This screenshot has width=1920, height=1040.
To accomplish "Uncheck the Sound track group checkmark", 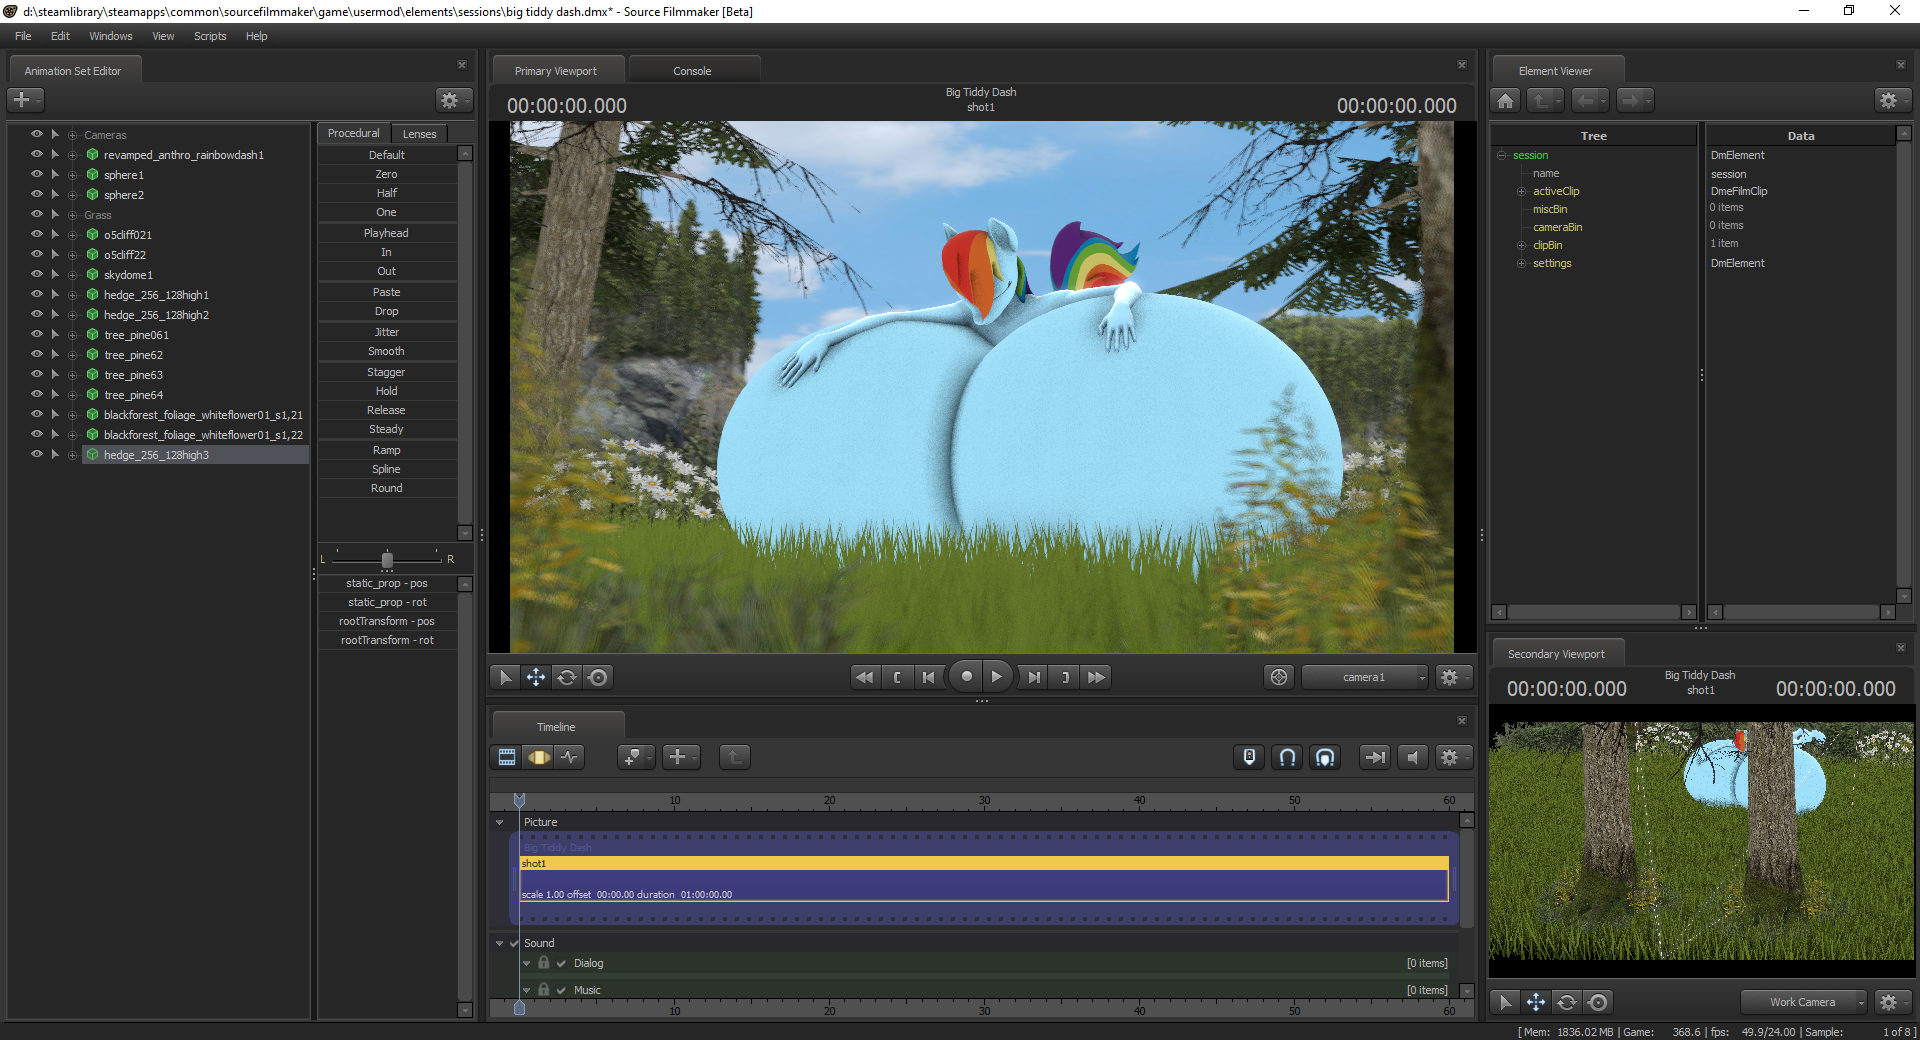I will click(x=514, y=943).
